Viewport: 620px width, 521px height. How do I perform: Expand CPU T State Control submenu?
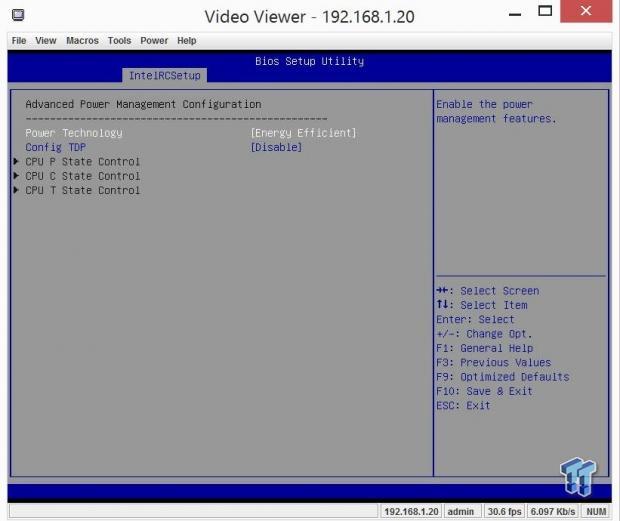[x=82, y=190]
